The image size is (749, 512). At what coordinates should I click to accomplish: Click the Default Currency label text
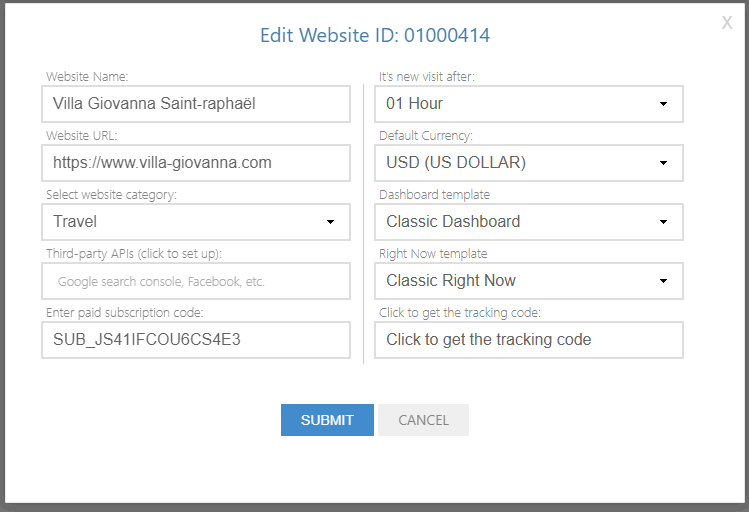coord(426,136)
